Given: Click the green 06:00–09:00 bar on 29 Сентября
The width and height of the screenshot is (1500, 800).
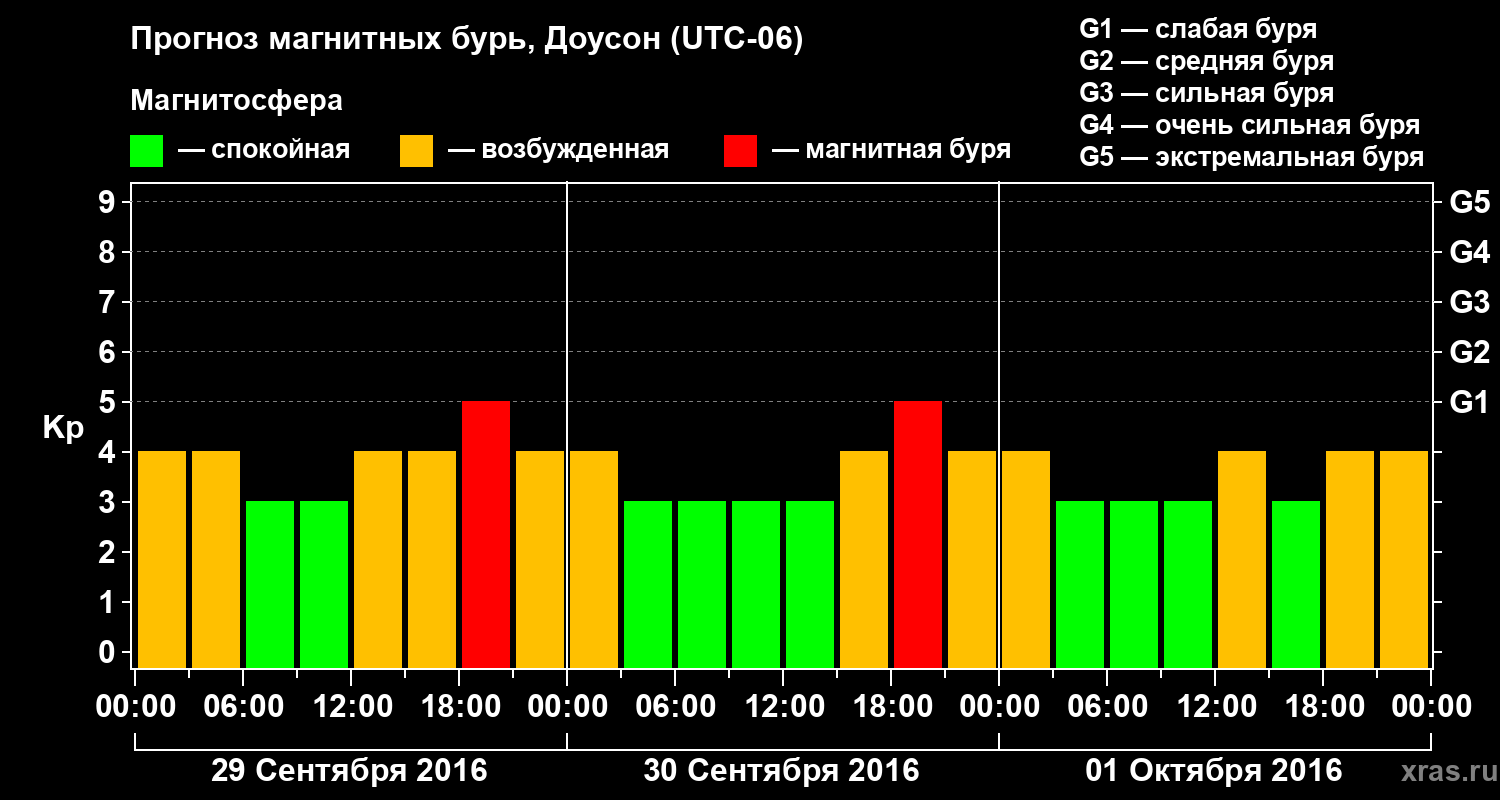Looking at the screenshot, I should [x=270, y=585].
